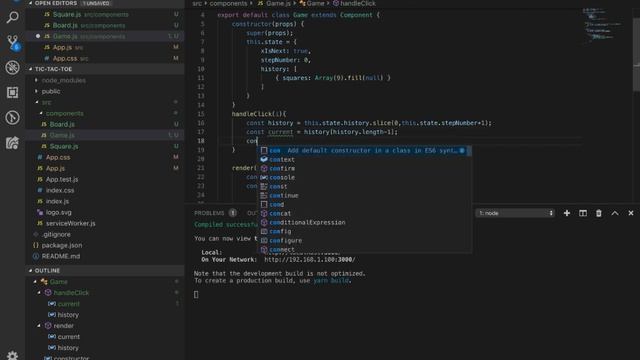This screenshot has height=360, width=640.
Task: Pick 'continue' keyword suggestion
Action: coord(364,196)
